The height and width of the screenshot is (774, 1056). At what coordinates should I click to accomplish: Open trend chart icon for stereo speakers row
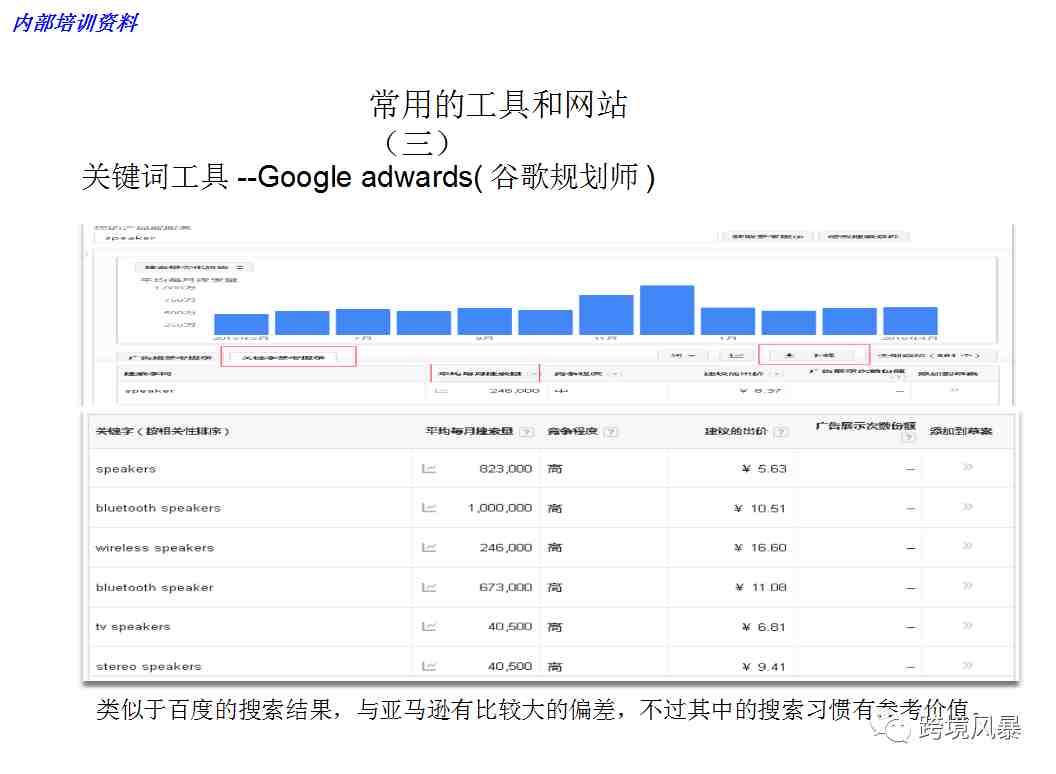428,666
